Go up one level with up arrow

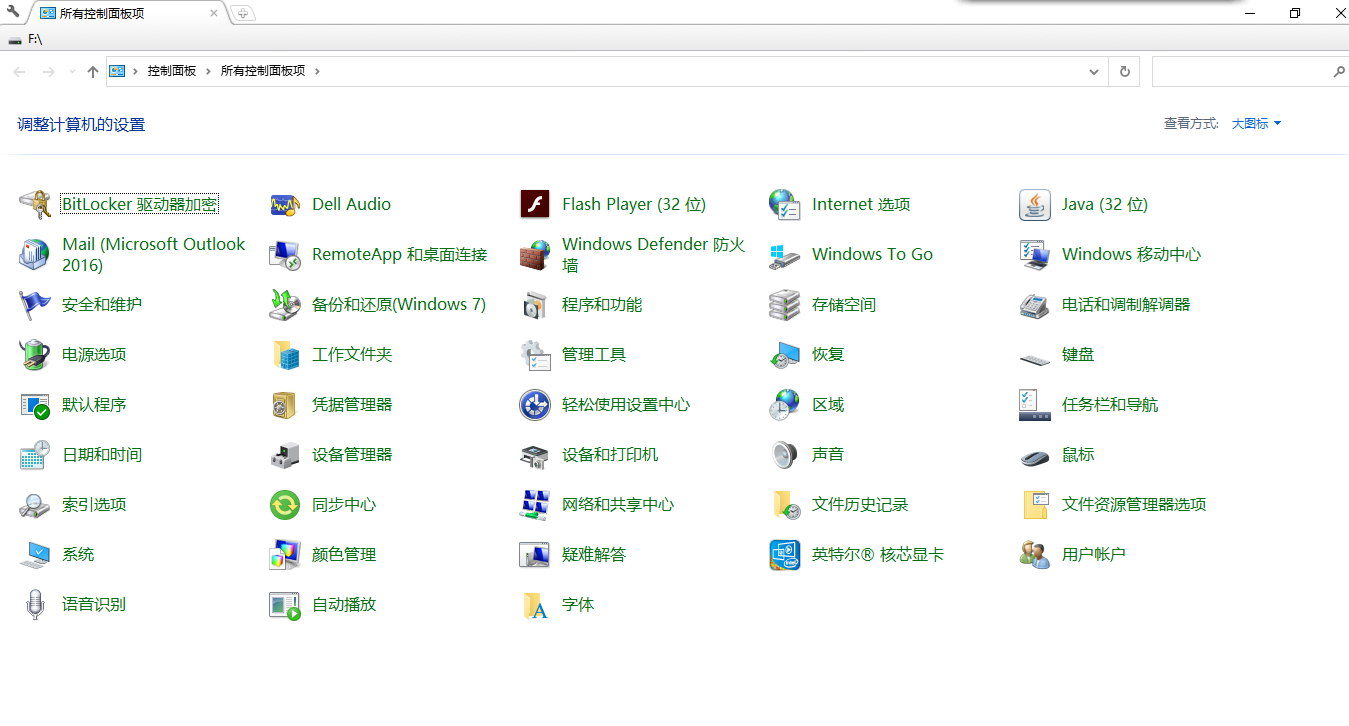point(93,72)
